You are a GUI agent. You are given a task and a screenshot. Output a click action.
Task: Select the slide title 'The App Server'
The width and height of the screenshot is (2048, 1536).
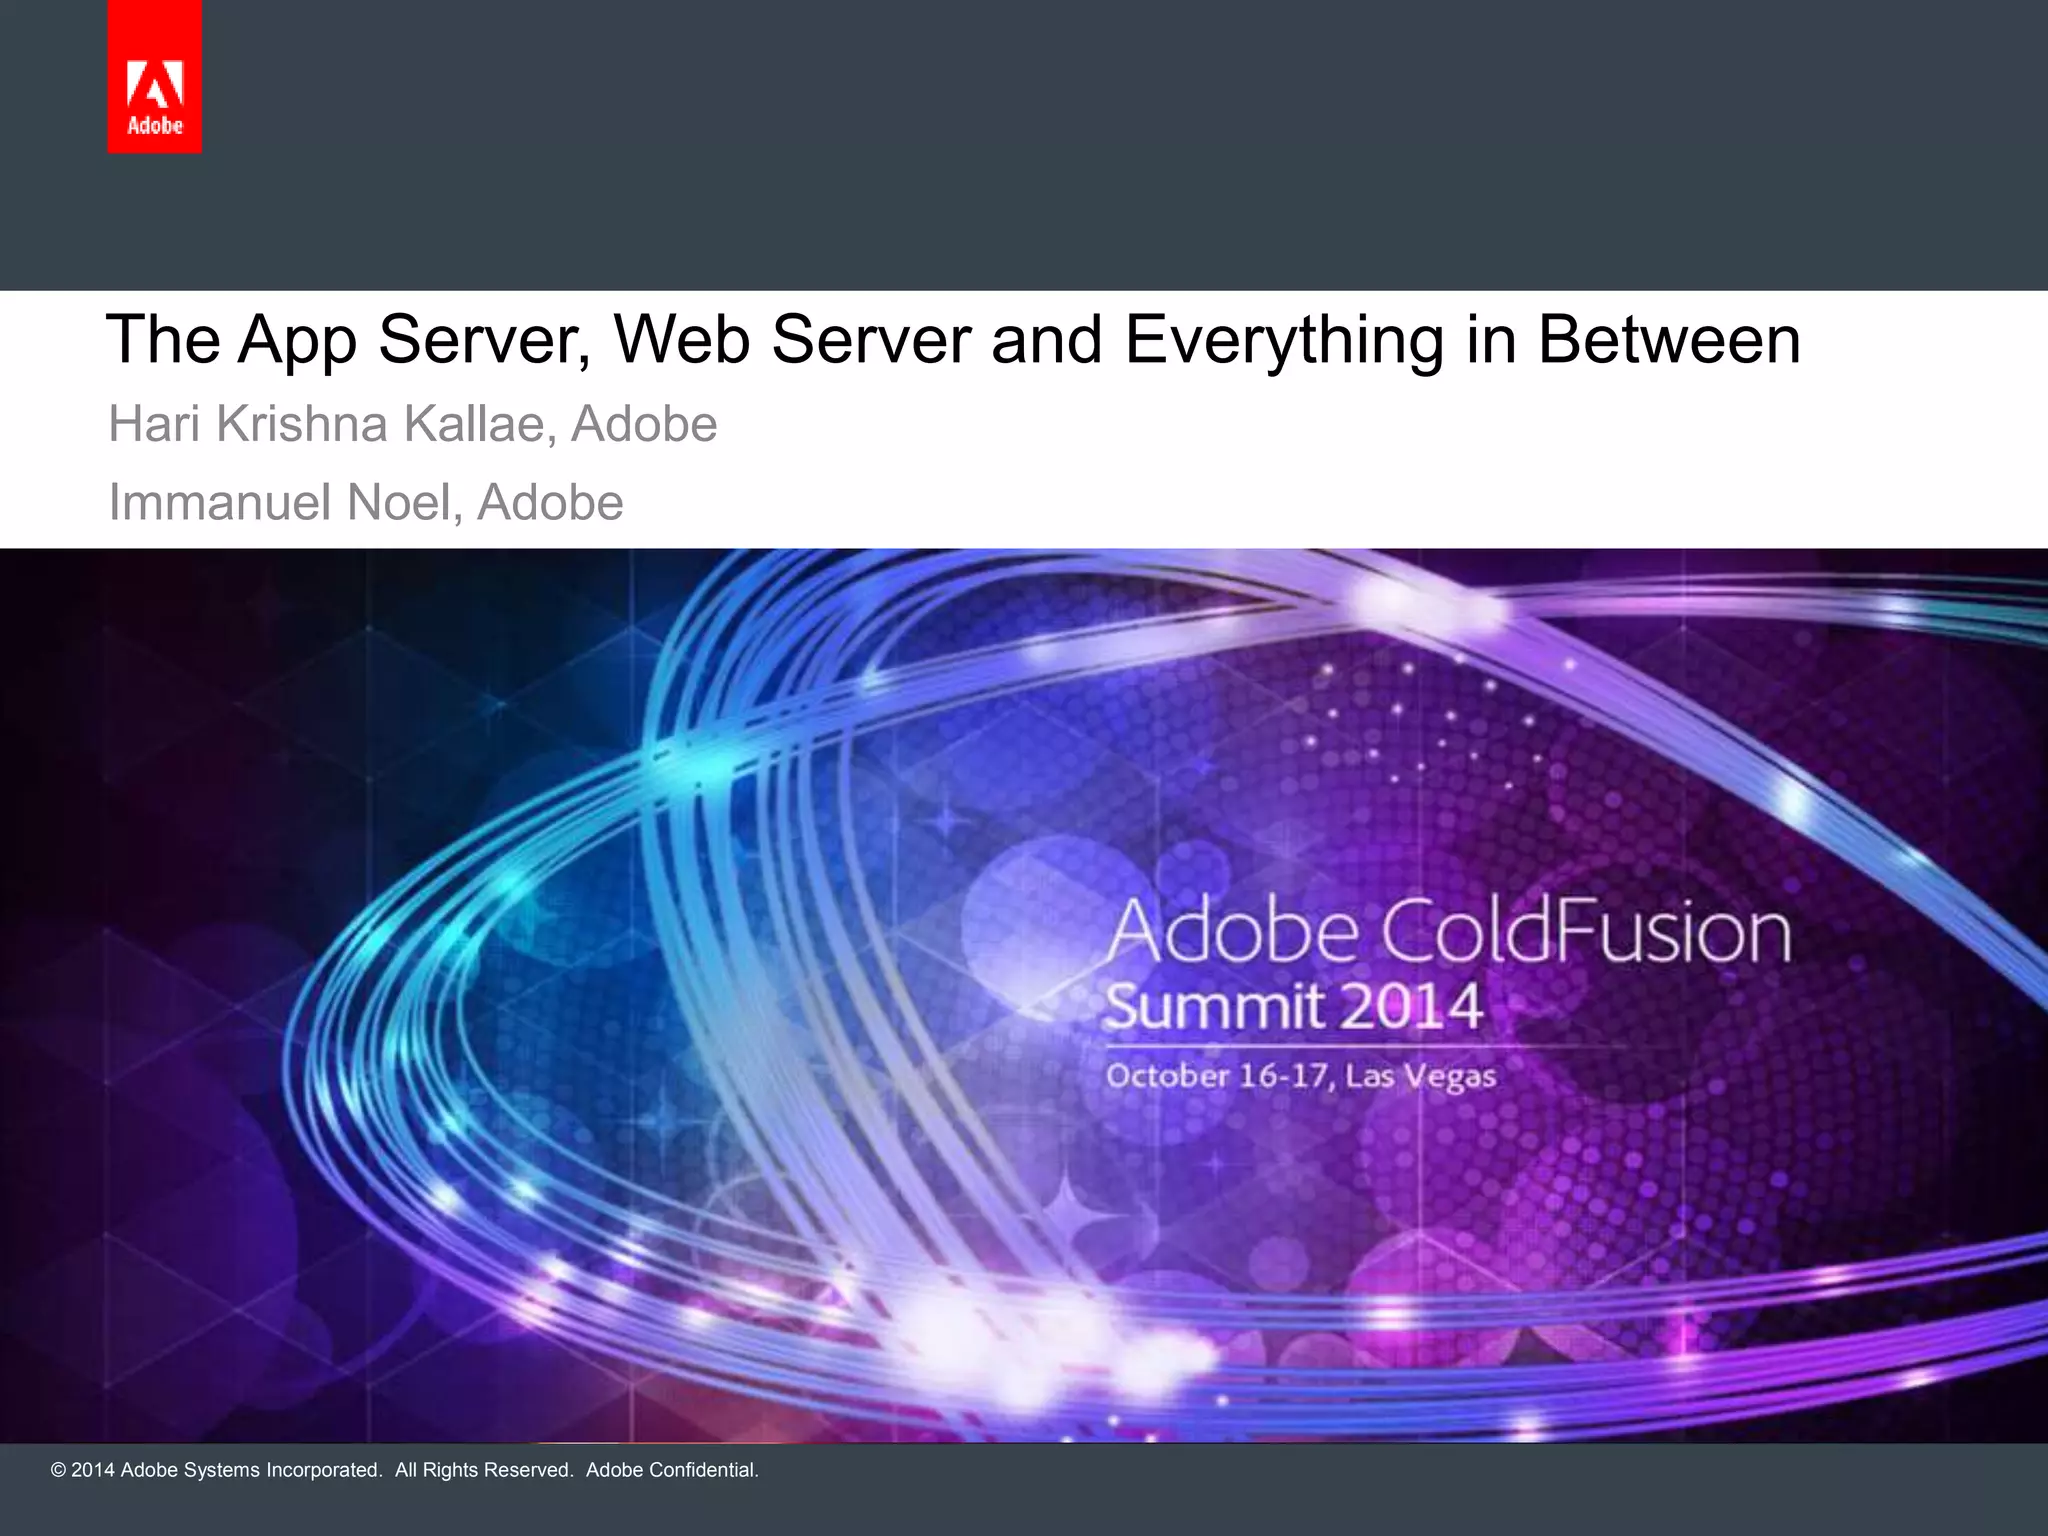tap(347, 340)
